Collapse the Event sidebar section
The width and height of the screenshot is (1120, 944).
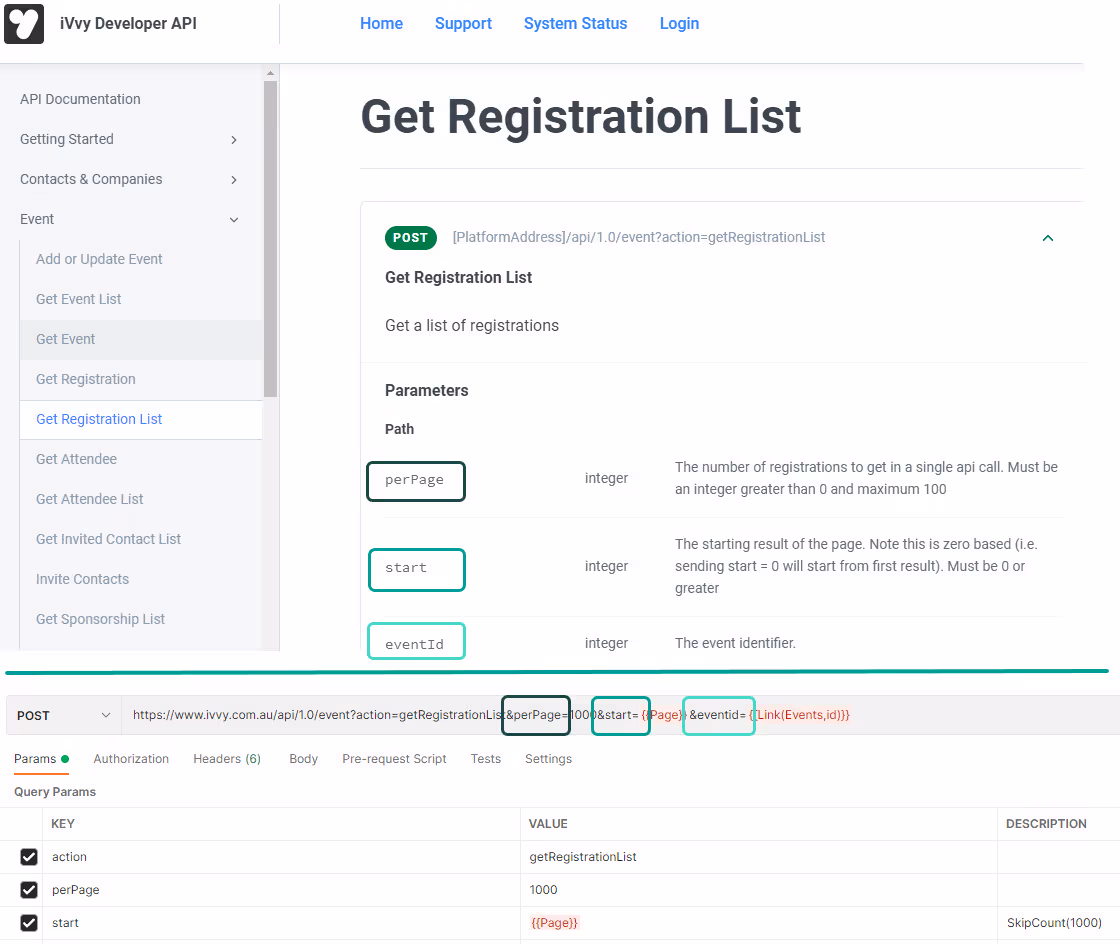(233, 220)
